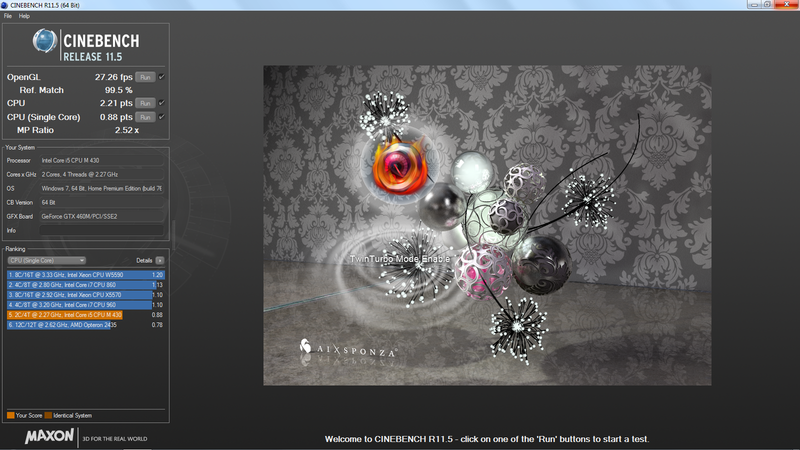Select the Intel Core i5 CPU M 430 ranking row

pos(86,315)
